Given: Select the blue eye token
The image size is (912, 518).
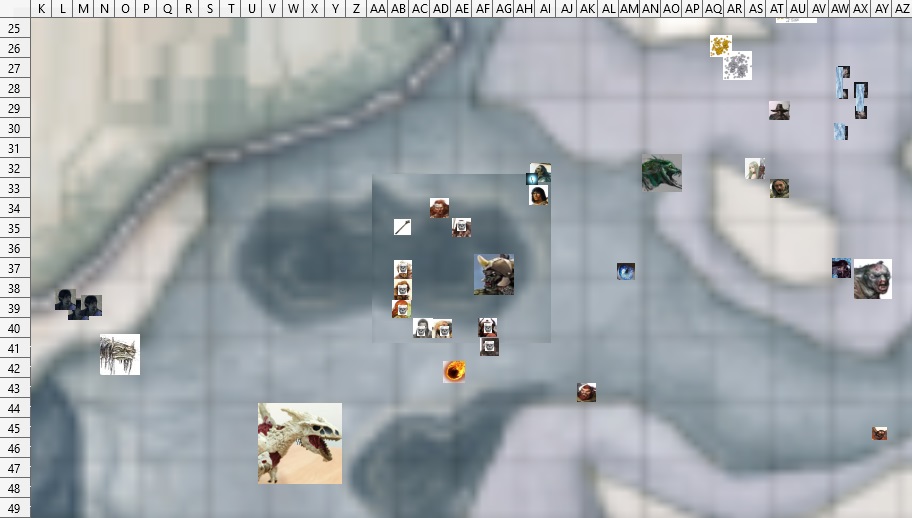Looking at the screenshot, I should pyautogui.click(x=626, y=271).
